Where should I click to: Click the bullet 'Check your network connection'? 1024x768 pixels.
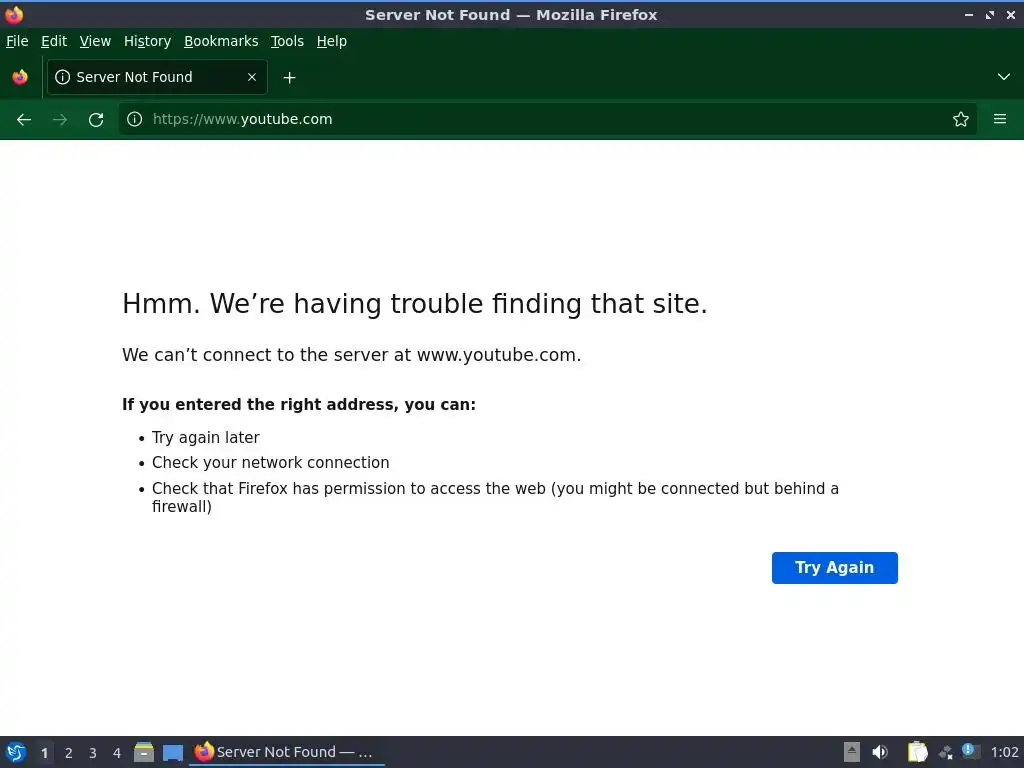(x=270, y=462)
